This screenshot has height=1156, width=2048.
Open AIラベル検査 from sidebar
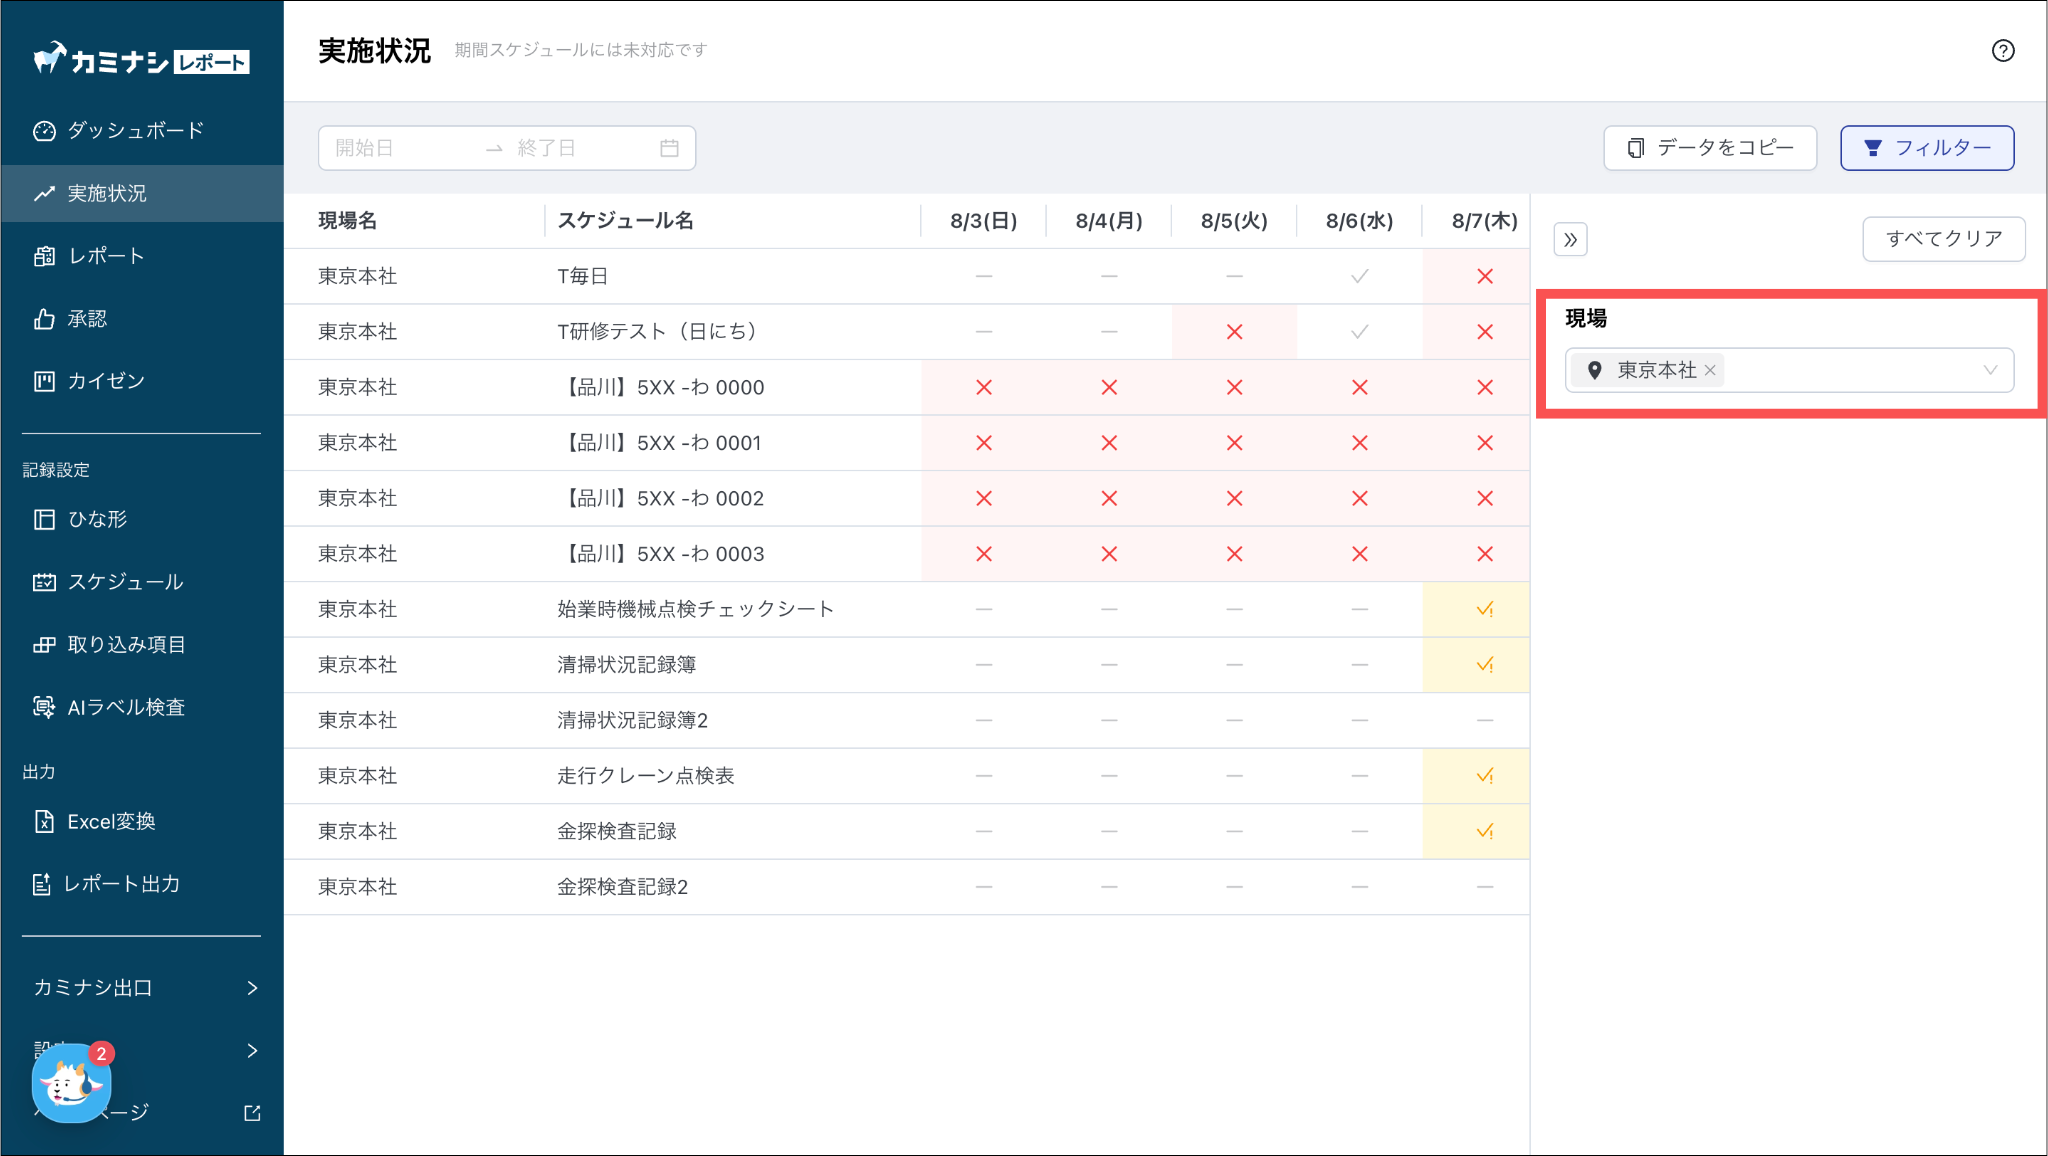[x=125, y=708]
